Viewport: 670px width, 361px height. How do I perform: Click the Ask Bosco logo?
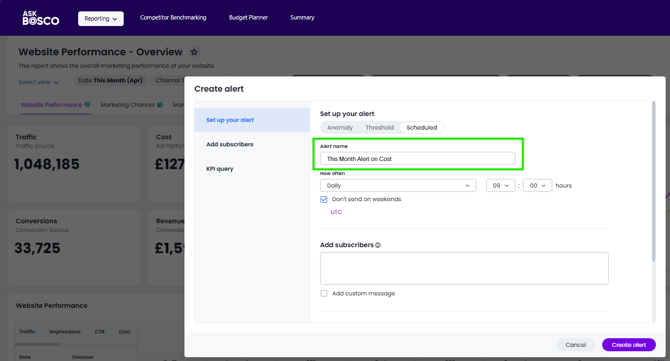coord(41,18)
